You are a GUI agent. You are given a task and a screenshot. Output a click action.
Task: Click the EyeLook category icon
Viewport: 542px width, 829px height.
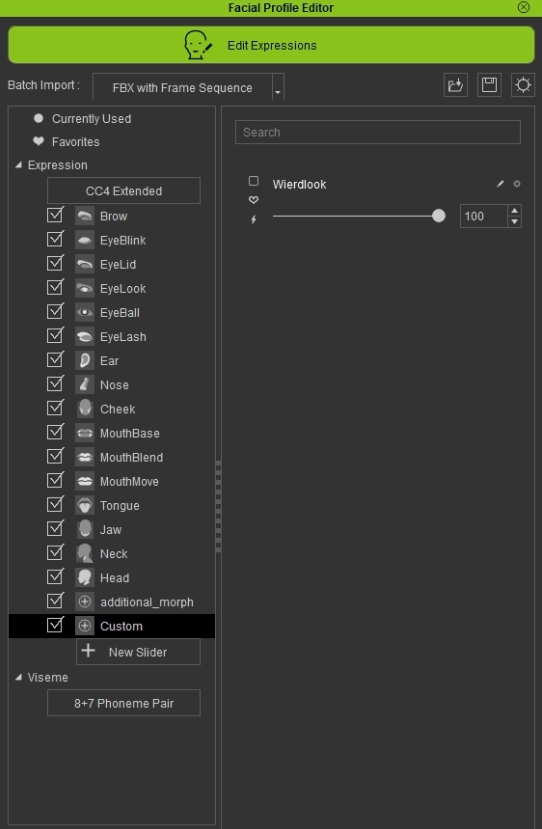pyautogui.click(x=85, y=288)
